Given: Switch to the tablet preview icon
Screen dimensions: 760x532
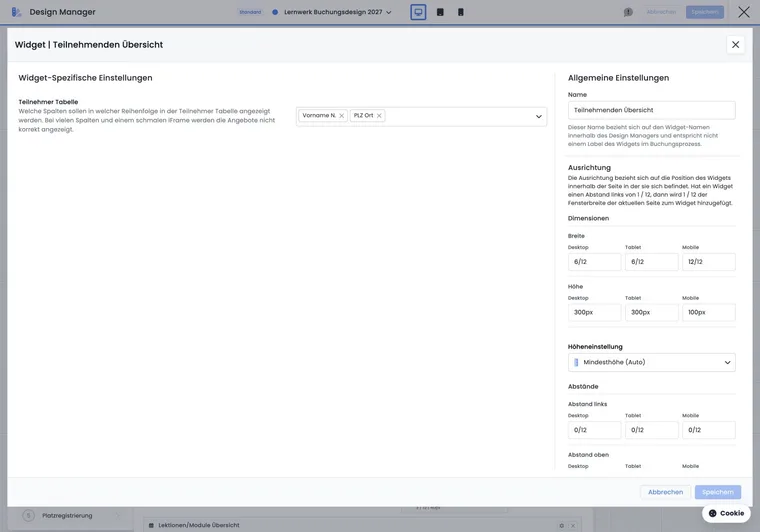Looking at the screenshot, I should 440,12.
